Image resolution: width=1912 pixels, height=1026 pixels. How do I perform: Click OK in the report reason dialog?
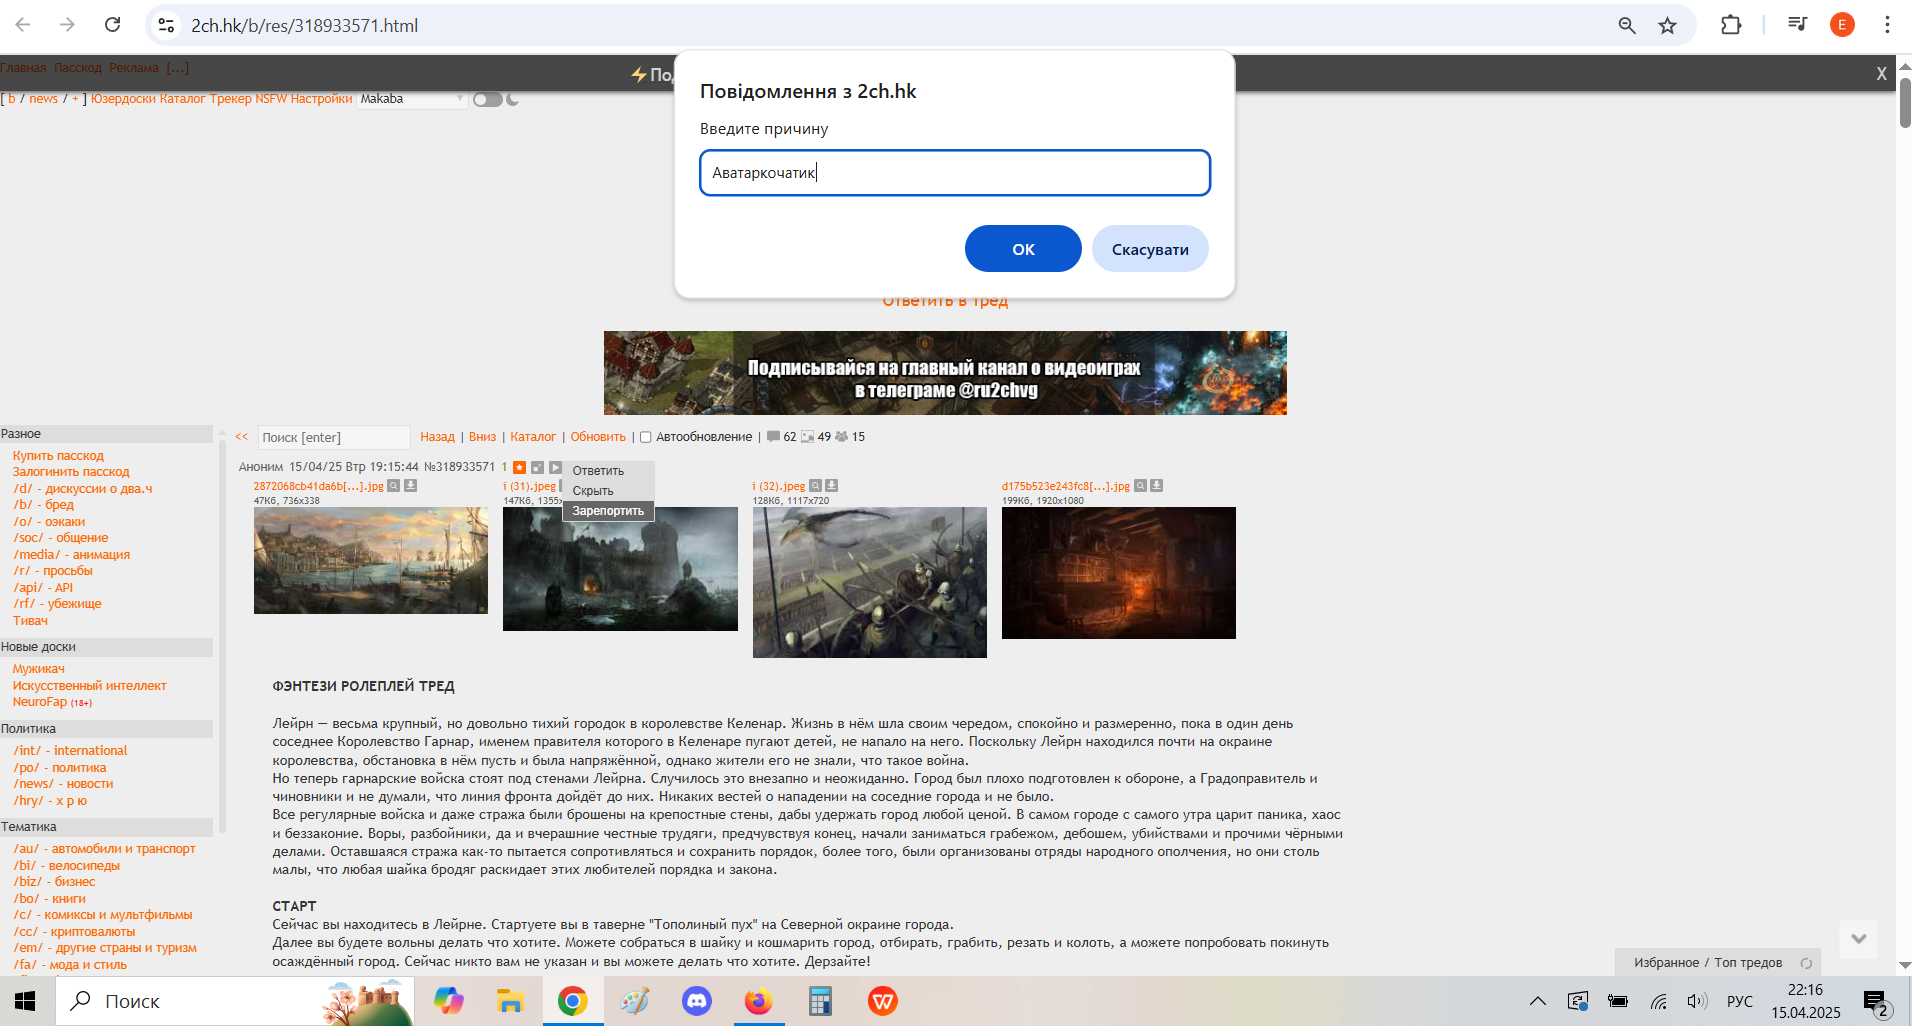[x=1022, y=249]
